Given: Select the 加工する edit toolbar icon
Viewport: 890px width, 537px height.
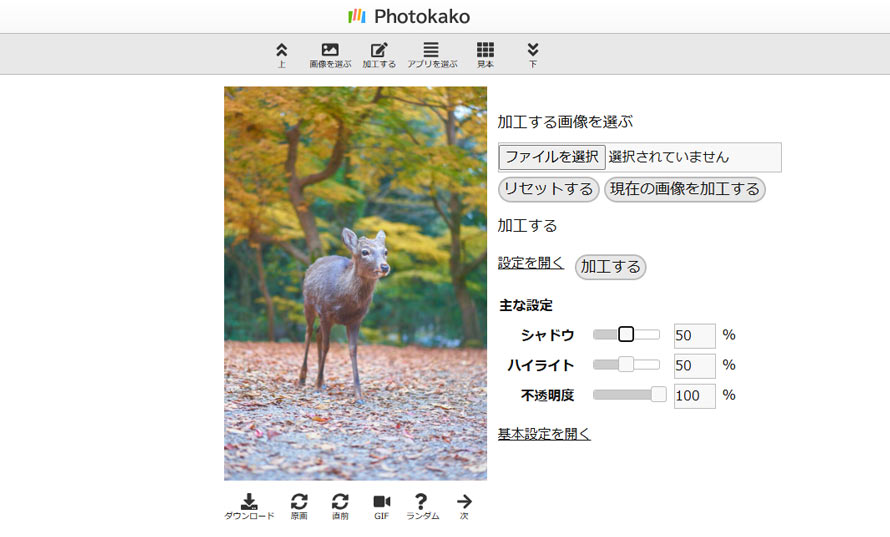Looking at the screenshot, I should pyautogui.click(x=379, y=55).
